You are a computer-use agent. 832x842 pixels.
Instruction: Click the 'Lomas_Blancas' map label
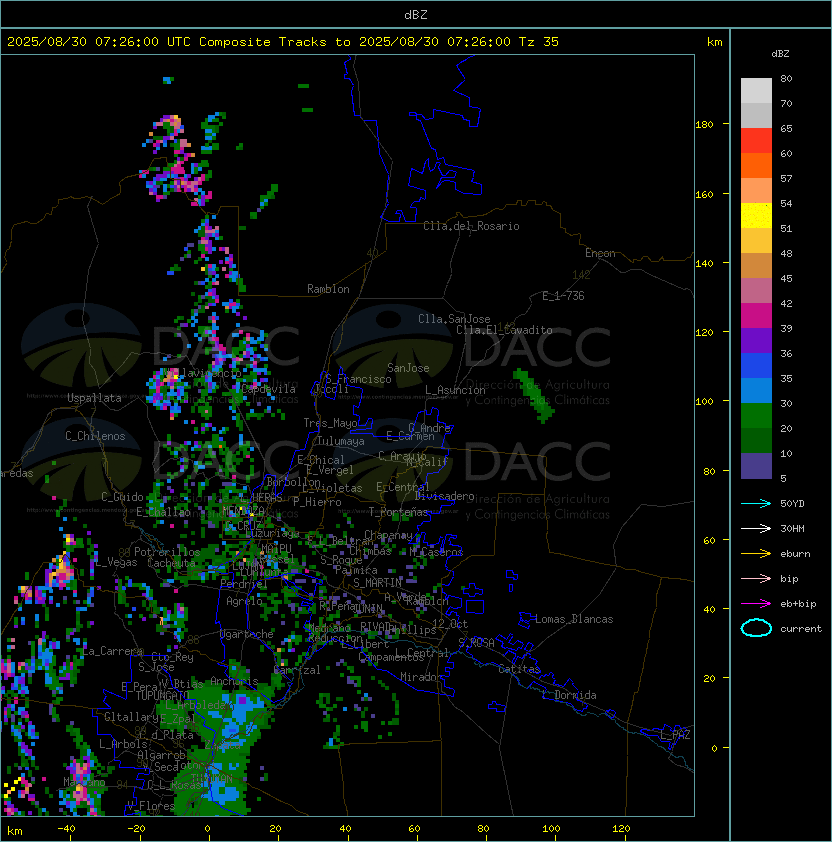coord(574,619)
